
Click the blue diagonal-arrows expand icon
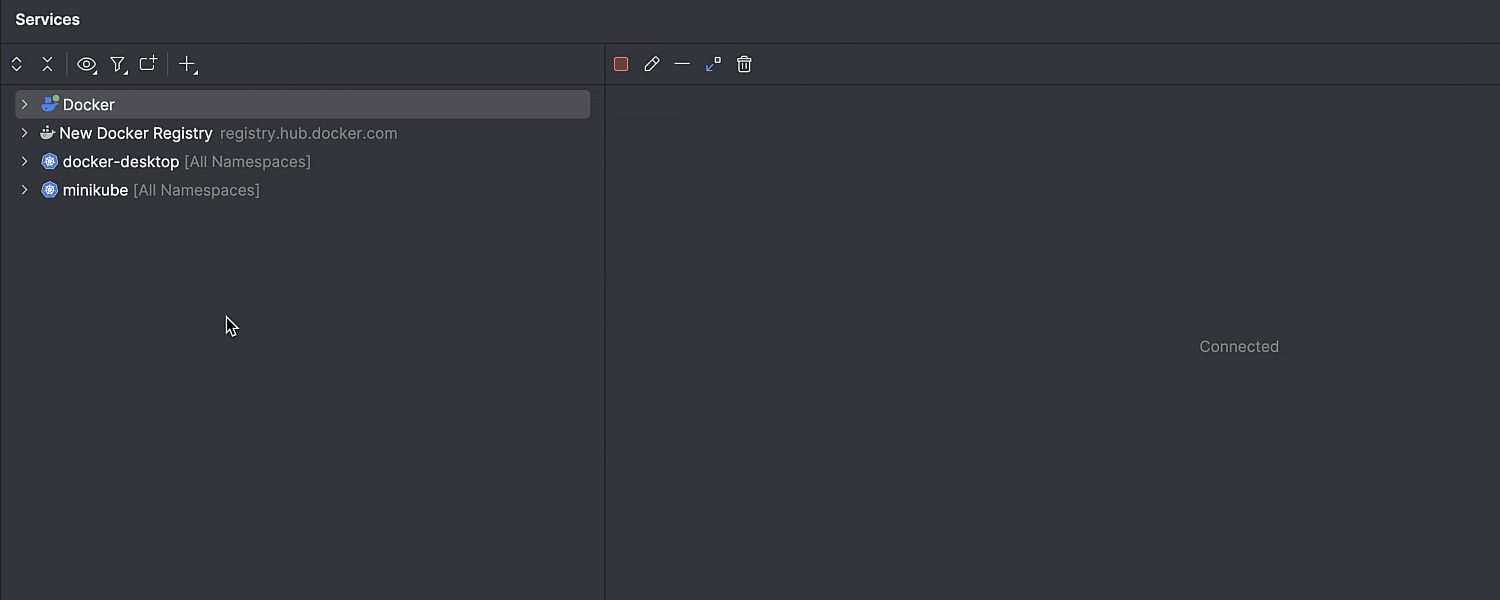pos(713,64)
